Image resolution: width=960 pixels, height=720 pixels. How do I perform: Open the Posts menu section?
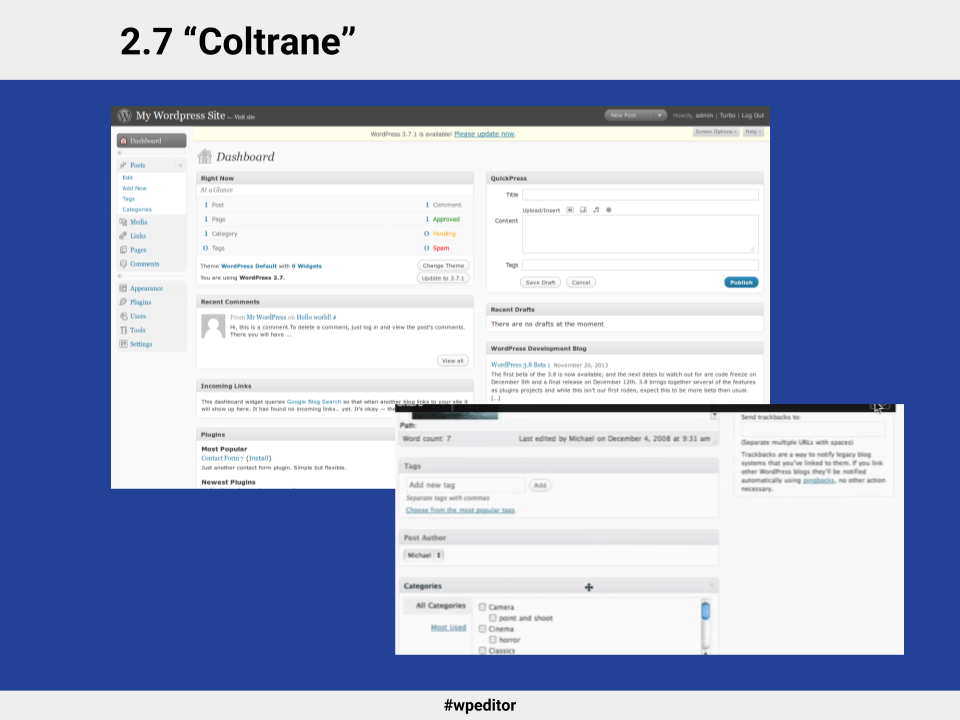[x=138, y=165]
